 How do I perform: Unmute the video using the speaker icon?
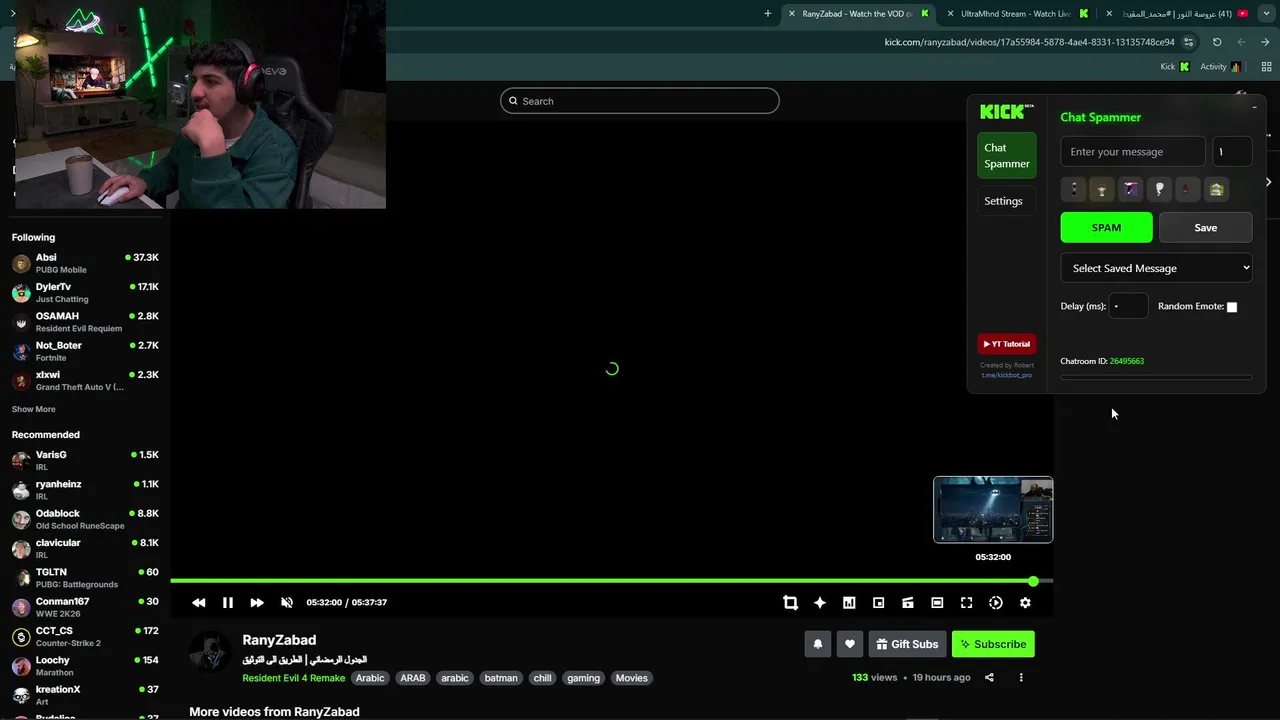click(287, 602)
